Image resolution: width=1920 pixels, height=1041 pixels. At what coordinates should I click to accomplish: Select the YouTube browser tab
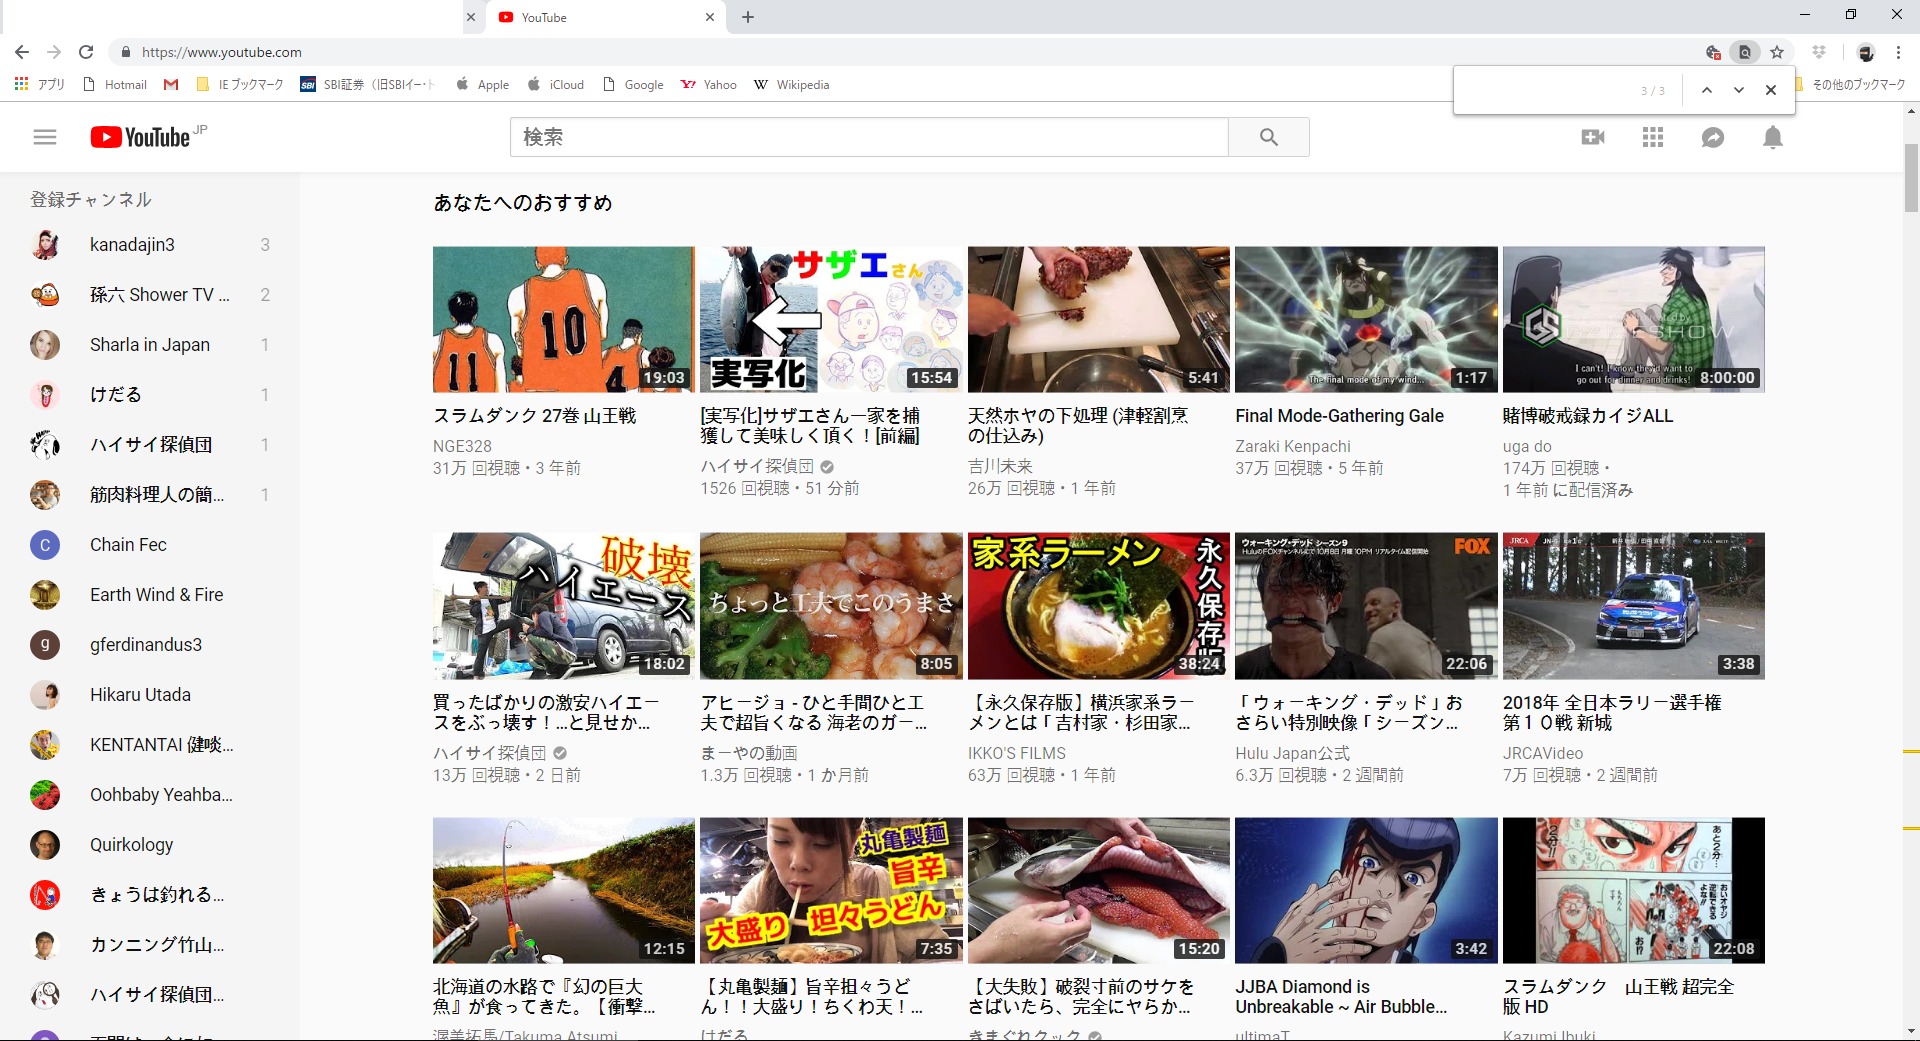point(600,17)
